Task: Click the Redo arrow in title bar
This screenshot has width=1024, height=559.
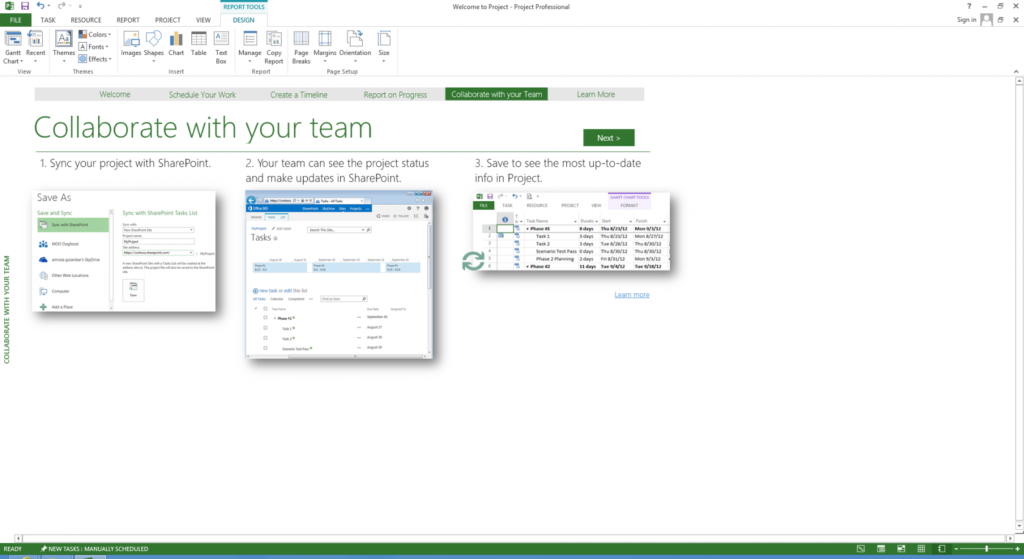Action: click(61, 6)
